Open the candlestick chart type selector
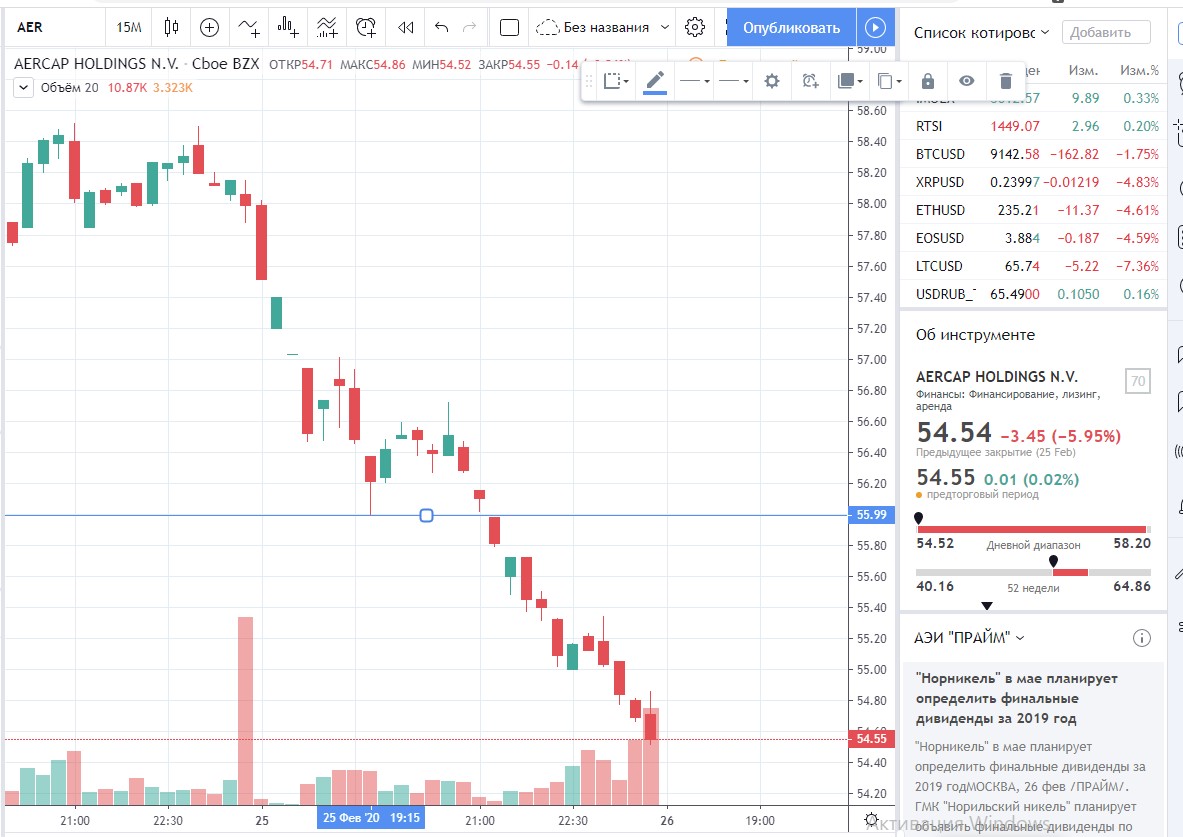 click(x=171, y=28)
